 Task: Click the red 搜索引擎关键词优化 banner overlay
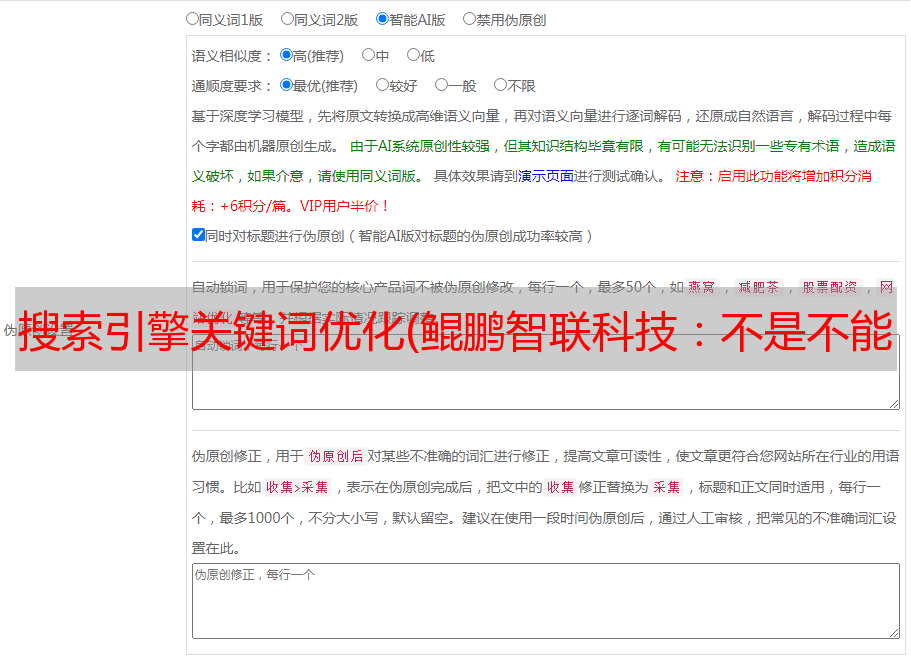pos(455,330)
